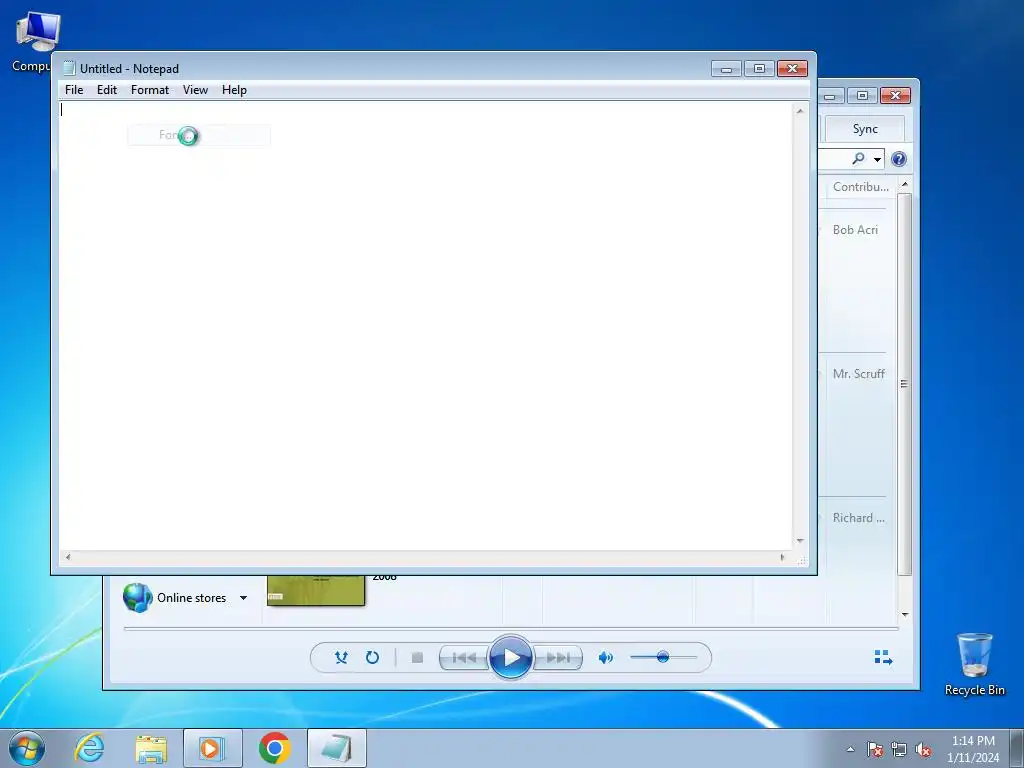Click Notepad's vertical scroll up arrow
This screenshot has width=1024, height=768.
click(x=799, y=111)
